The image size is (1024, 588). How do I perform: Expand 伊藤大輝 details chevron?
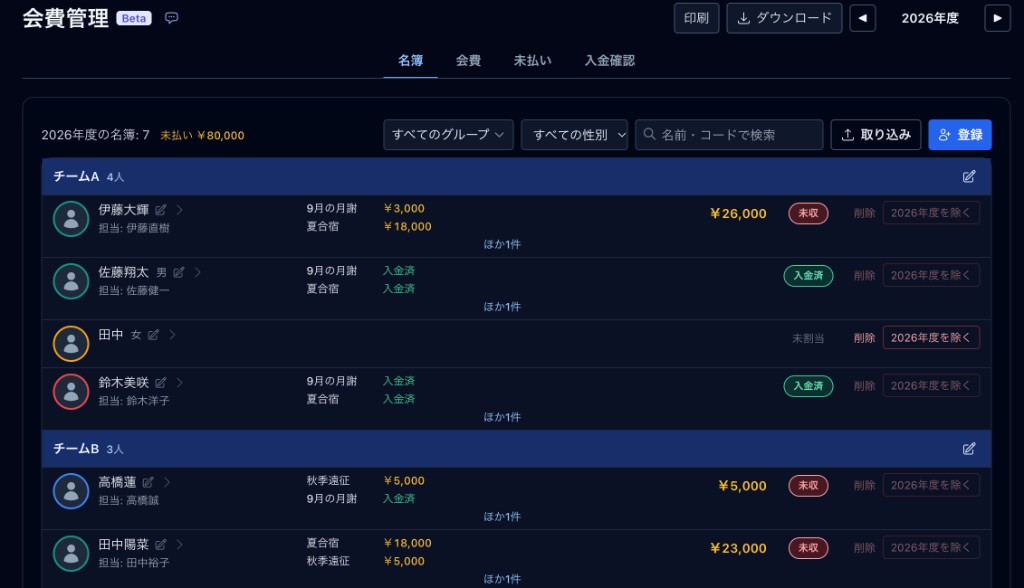coord(180,210)
